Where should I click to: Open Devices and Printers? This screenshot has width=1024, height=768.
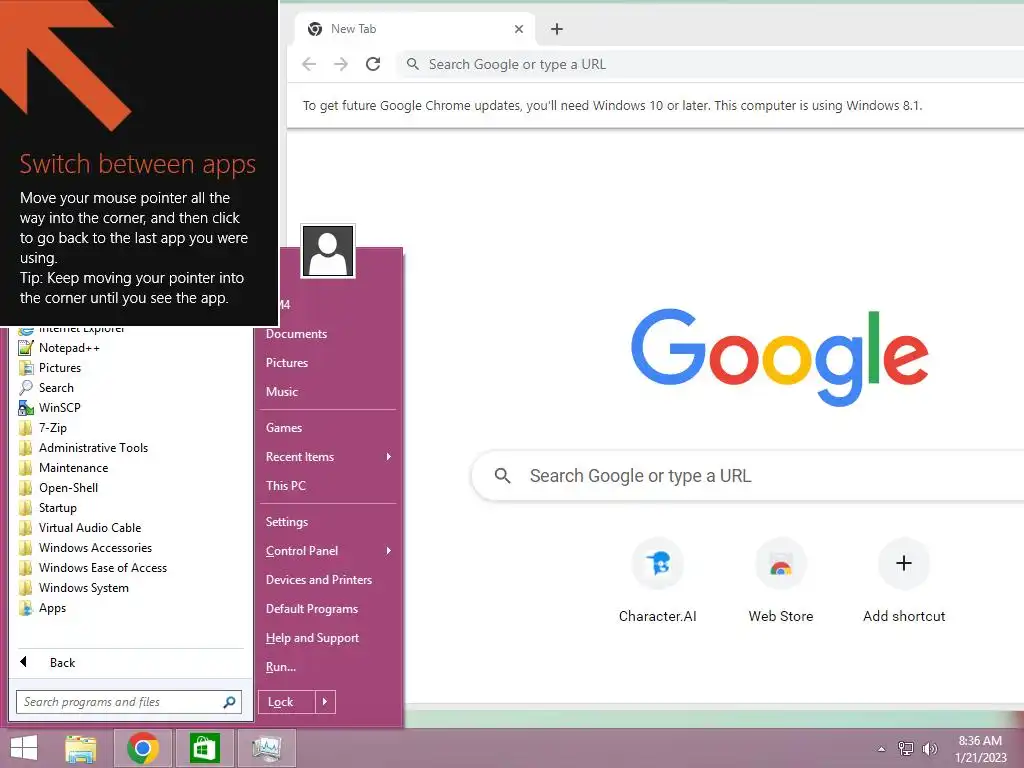click(319, 580)
